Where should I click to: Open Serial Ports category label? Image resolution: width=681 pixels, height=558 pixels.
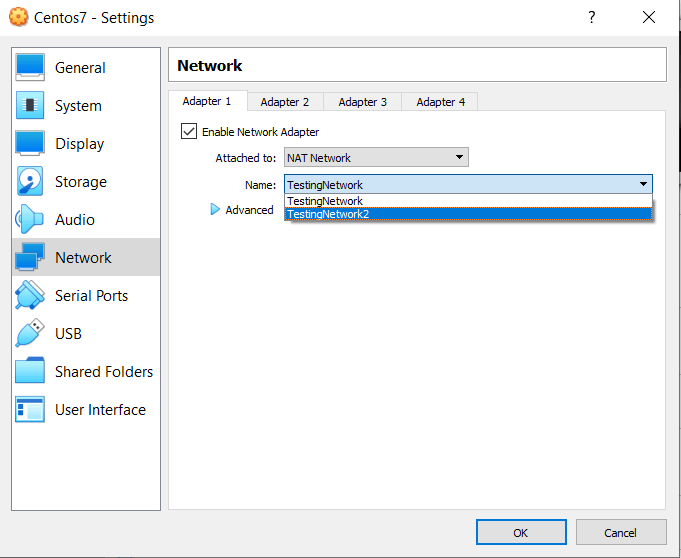[x=92, y=296]
